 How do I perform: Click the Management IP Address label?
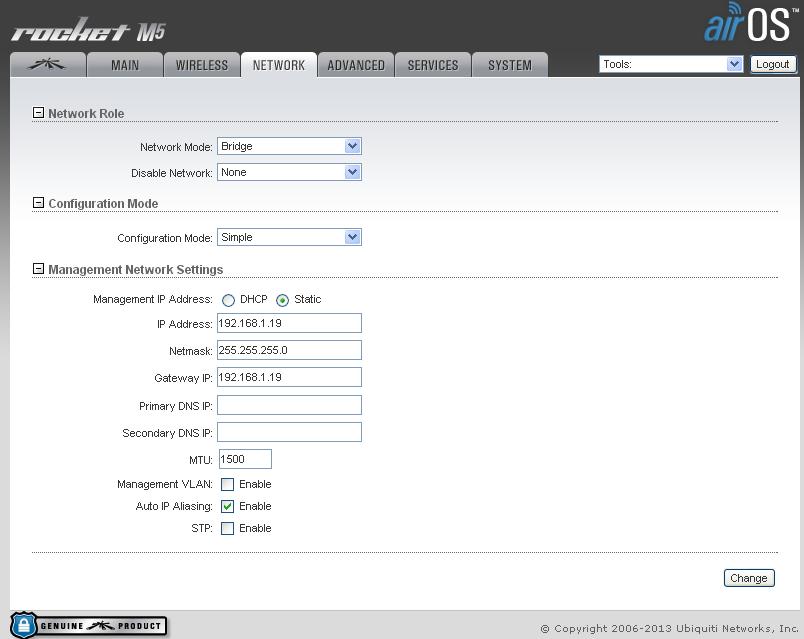coord(152,299)
